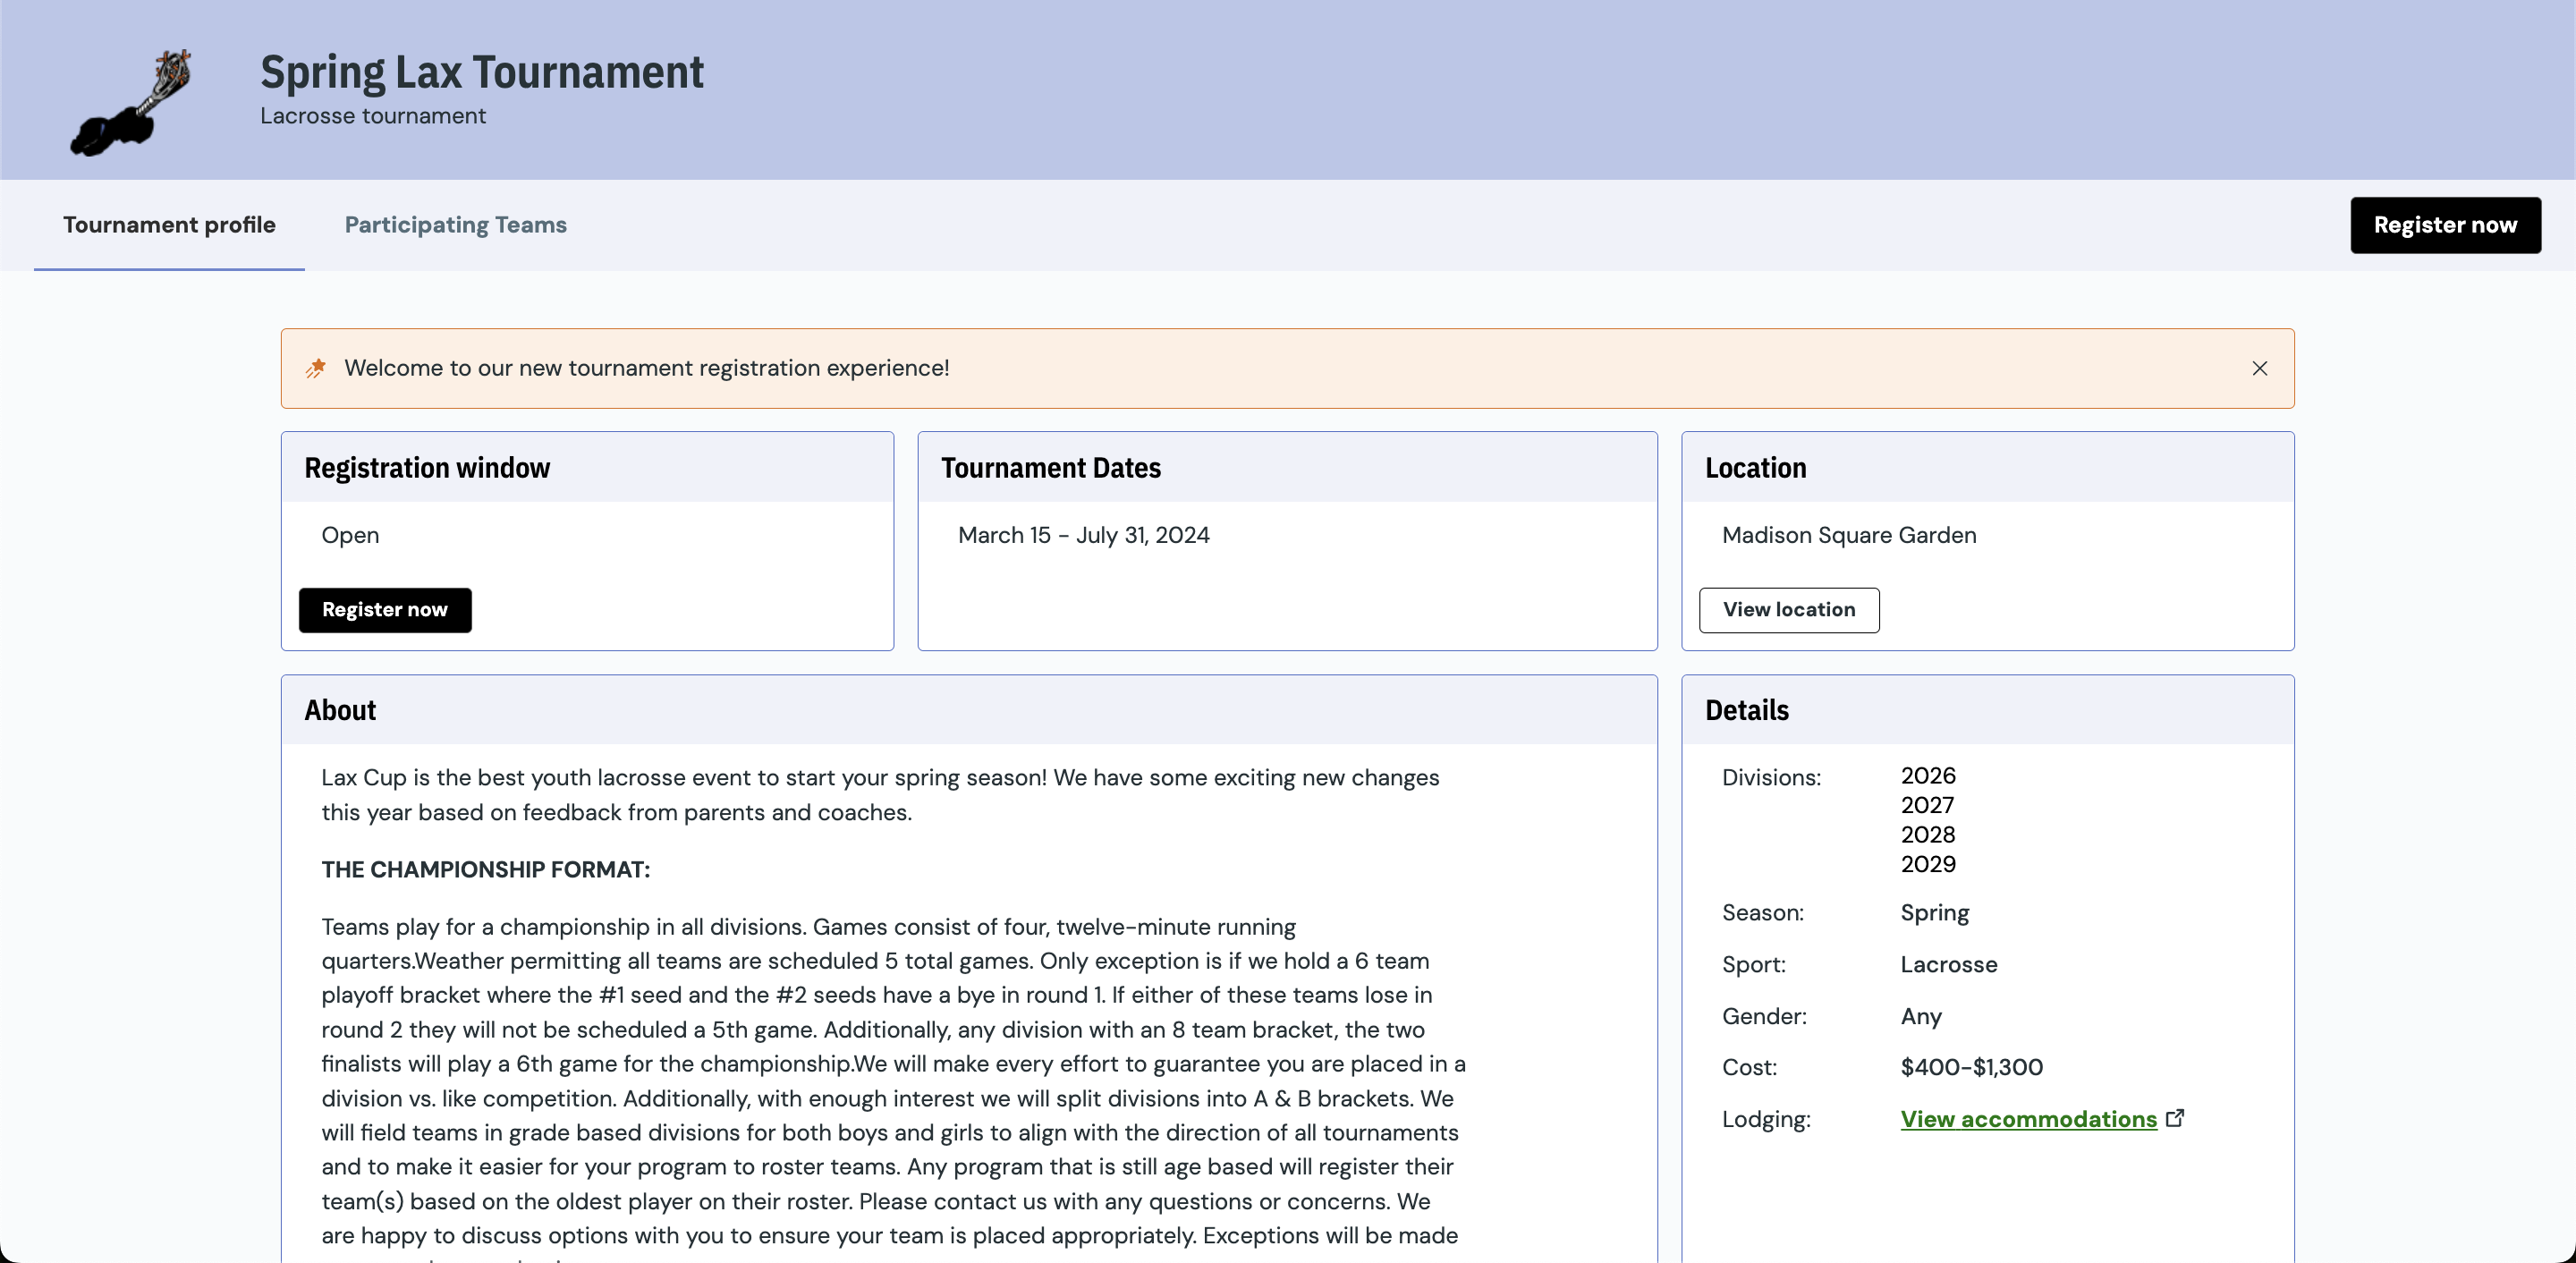Click the Open registration status text
The image size is (2576, 1263).
(x=350, y=535)
